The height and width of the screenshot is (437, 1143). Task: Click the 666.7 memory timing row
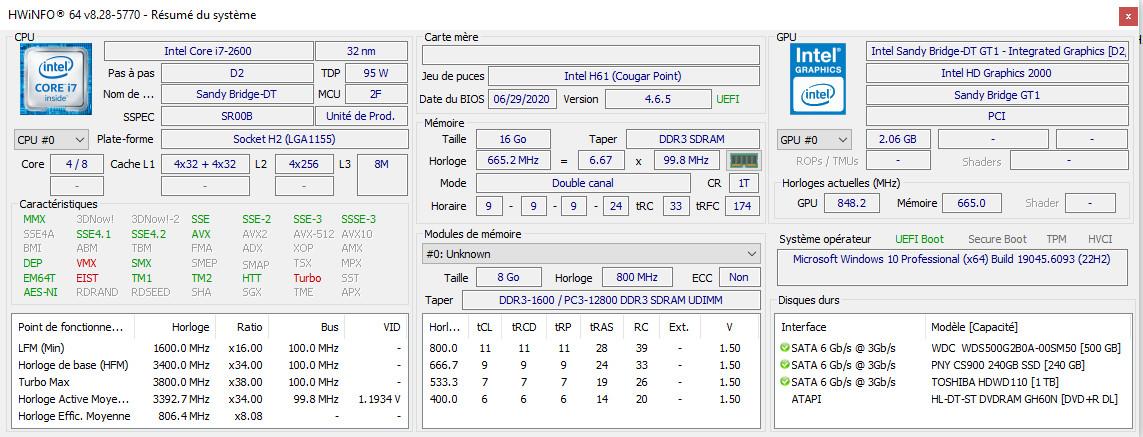(x=591, y=365)
